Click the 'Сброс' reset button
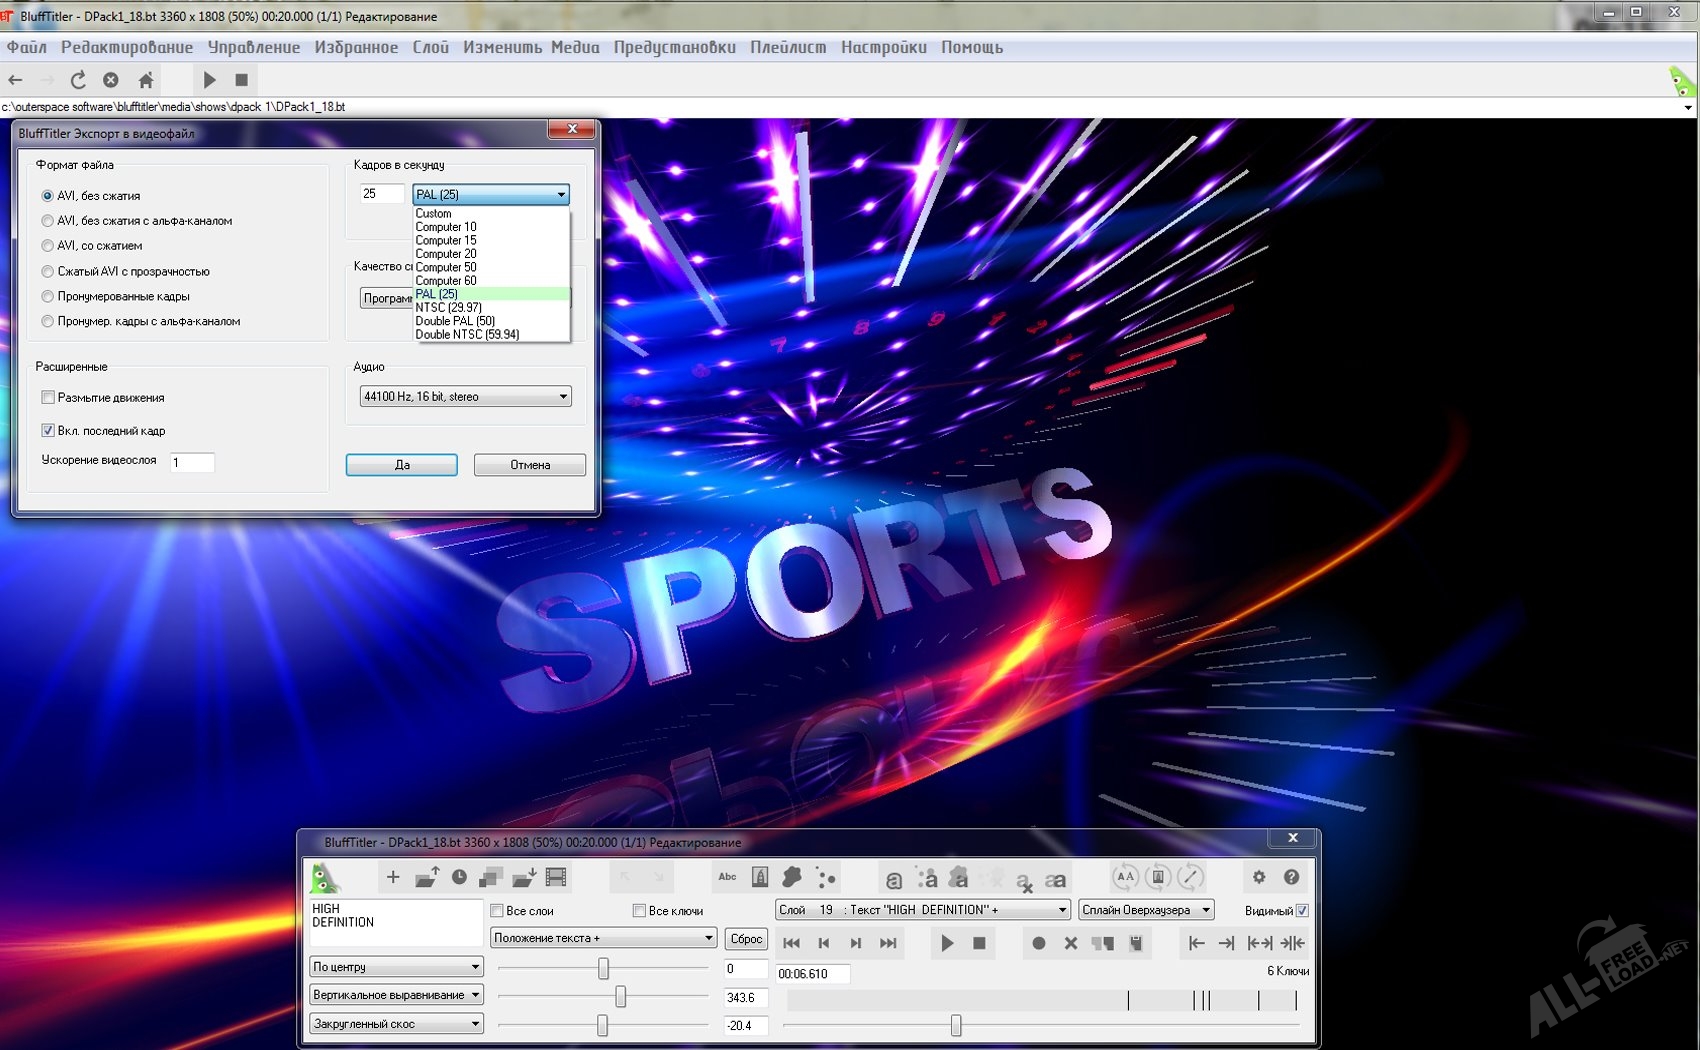Screen dimensions: 1700x1050 pyautogui.click(x=746, y=939)
